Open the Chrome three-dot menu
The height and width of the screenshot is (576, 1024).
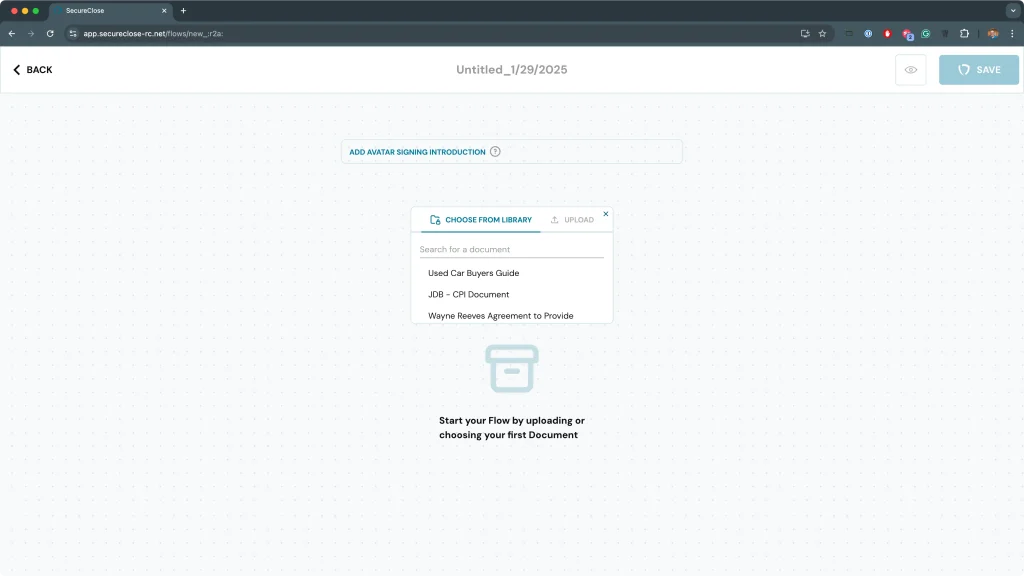click(x=1012, y=33)
